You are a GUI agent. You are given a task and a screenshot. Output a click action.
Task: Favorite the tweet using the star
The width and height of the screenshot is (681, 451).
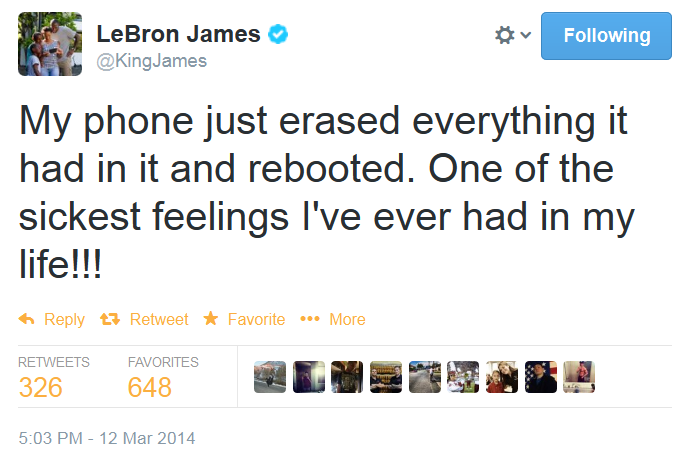click(210, 319)
